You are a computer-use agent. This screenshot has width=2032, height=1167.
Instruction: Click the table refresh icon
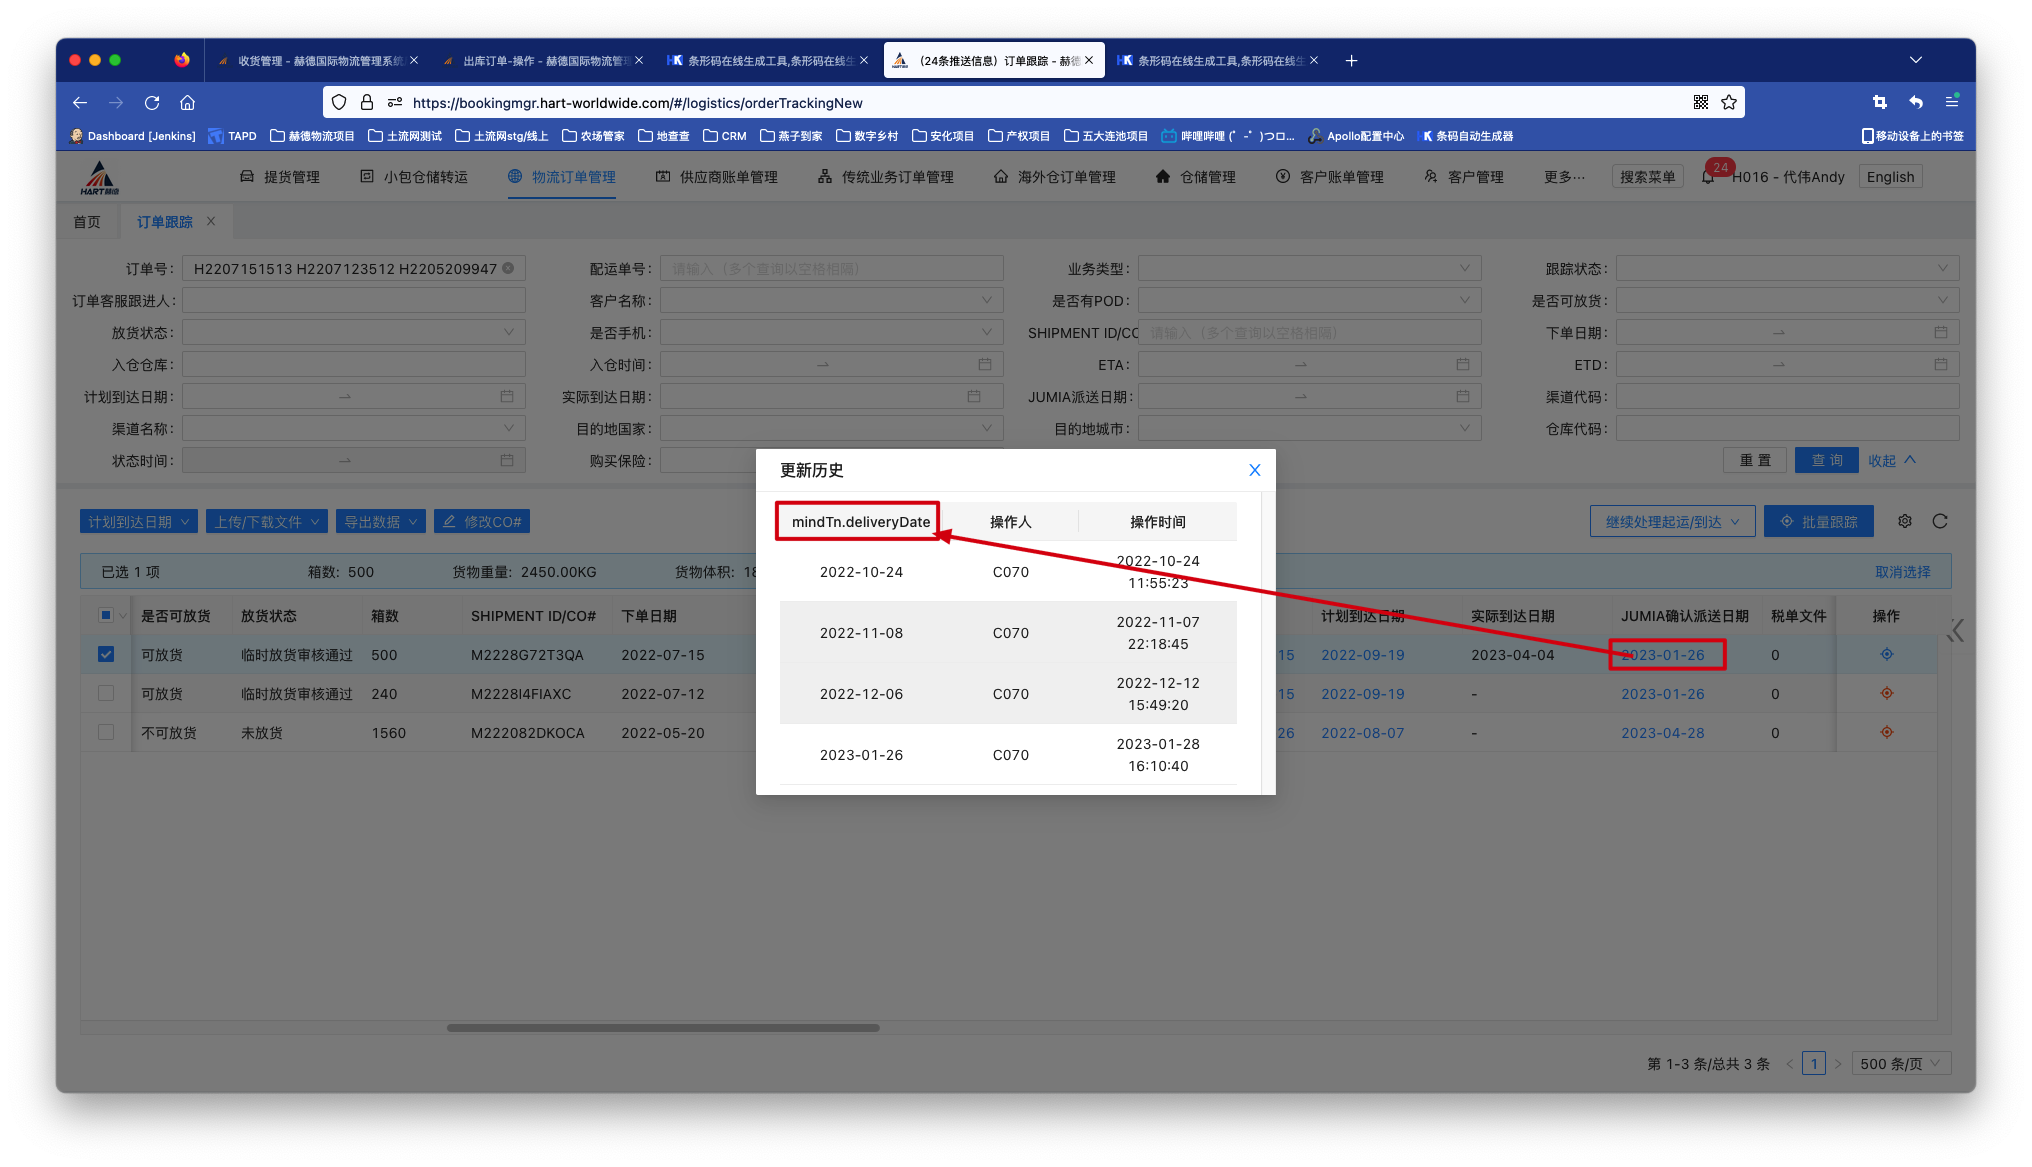pos(1940,521)
